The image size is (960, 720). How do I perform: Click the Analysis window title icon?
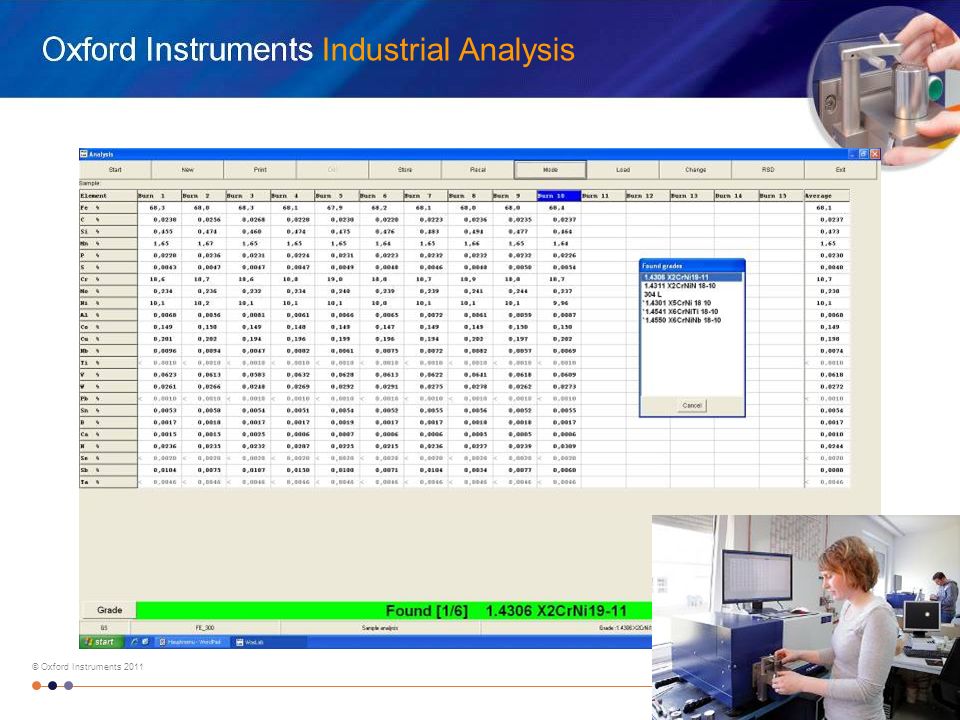[84, 154]
